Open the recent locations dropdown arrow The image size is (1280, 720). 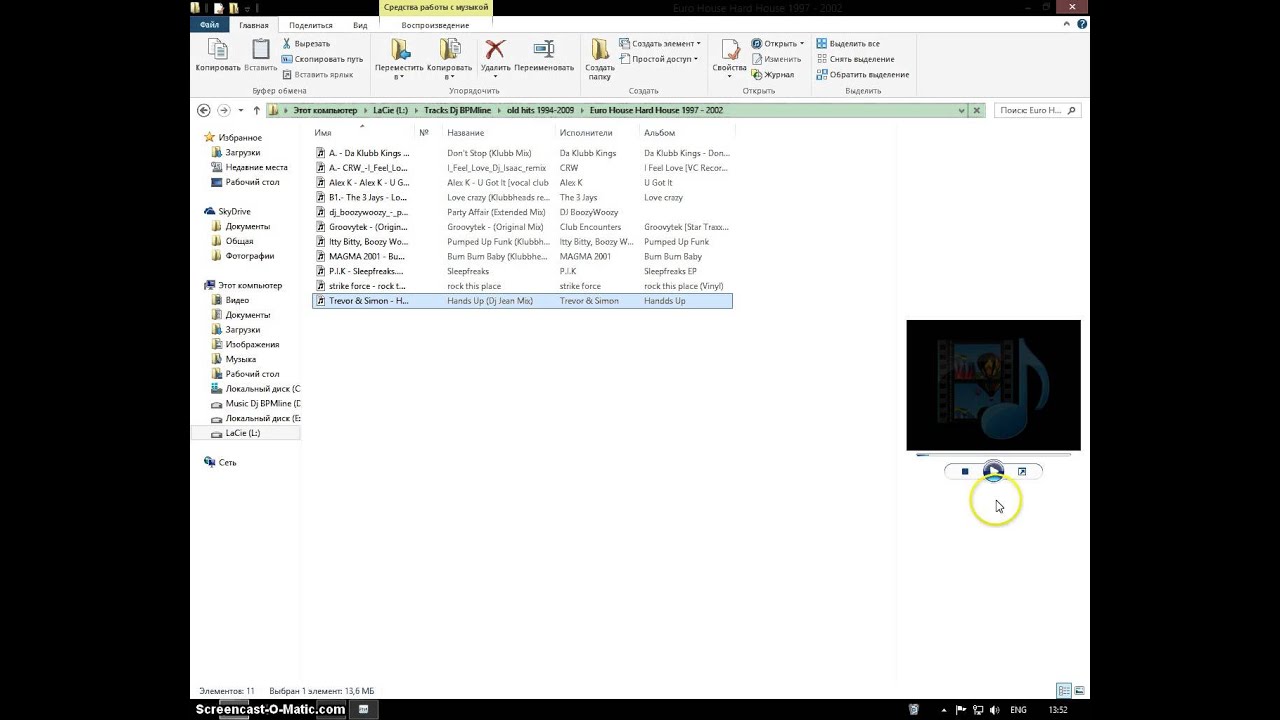(x=241, y=110)
